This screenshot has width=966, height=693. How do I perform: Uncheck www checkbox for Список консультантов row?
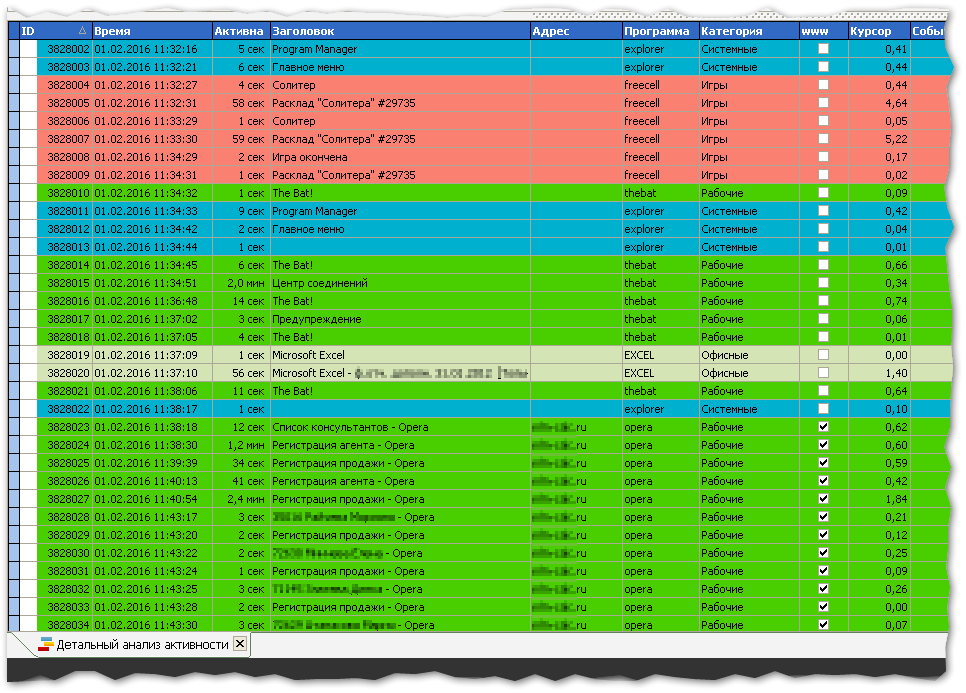click(x=823, y=427)
